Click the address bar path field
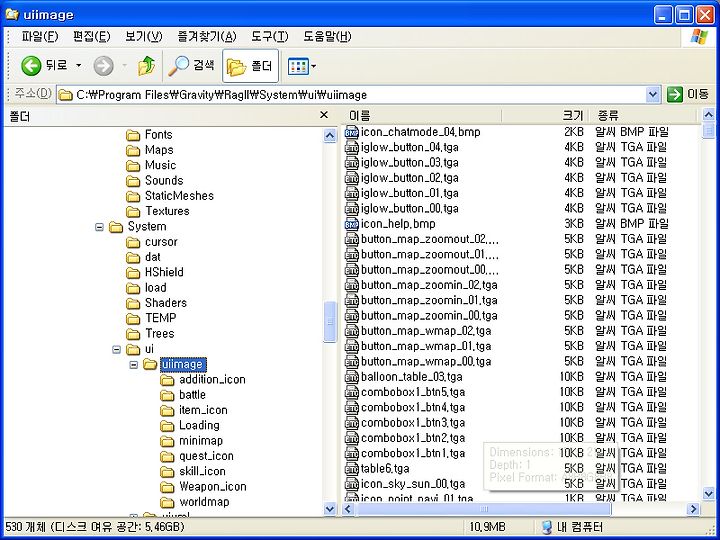This screenshot has height=540, width=720. 352,95
